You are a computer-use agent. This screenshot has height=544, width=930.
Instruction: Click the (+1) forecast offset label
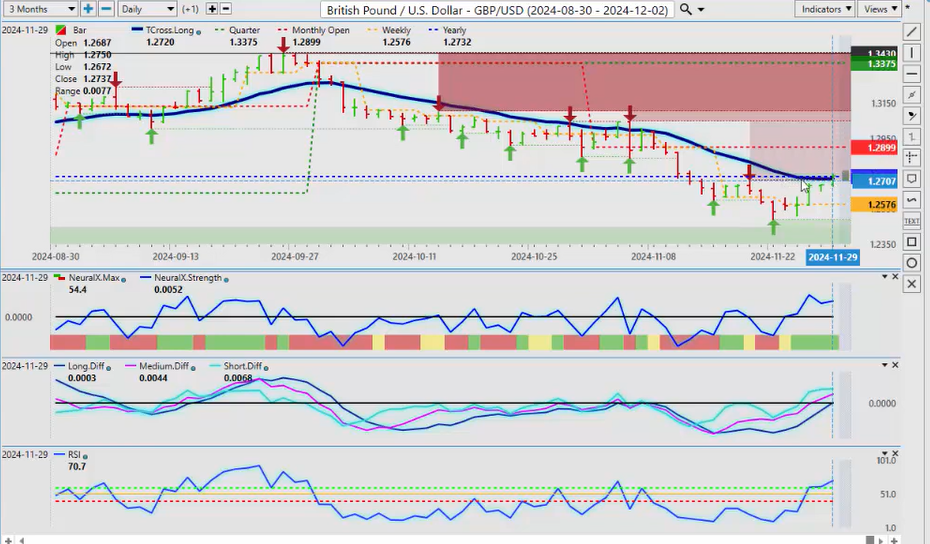tap(190, 9)
